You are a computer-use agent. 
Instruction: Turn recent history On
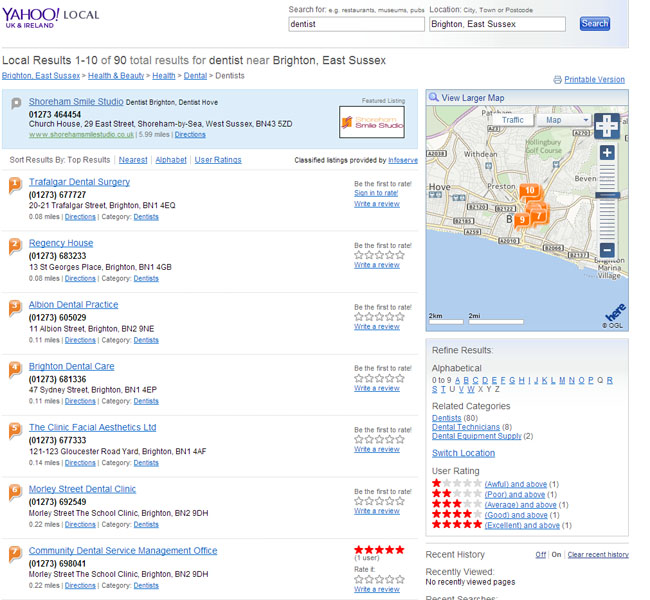(x=556, y=555)
